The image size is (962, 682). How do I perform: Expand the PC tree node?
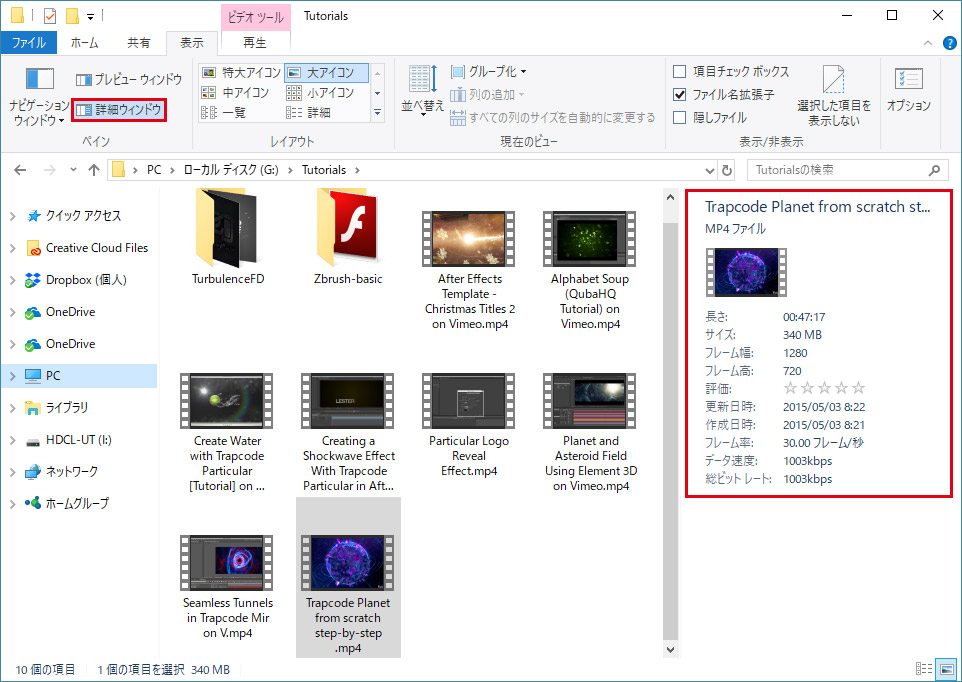[x=12, y=376]
